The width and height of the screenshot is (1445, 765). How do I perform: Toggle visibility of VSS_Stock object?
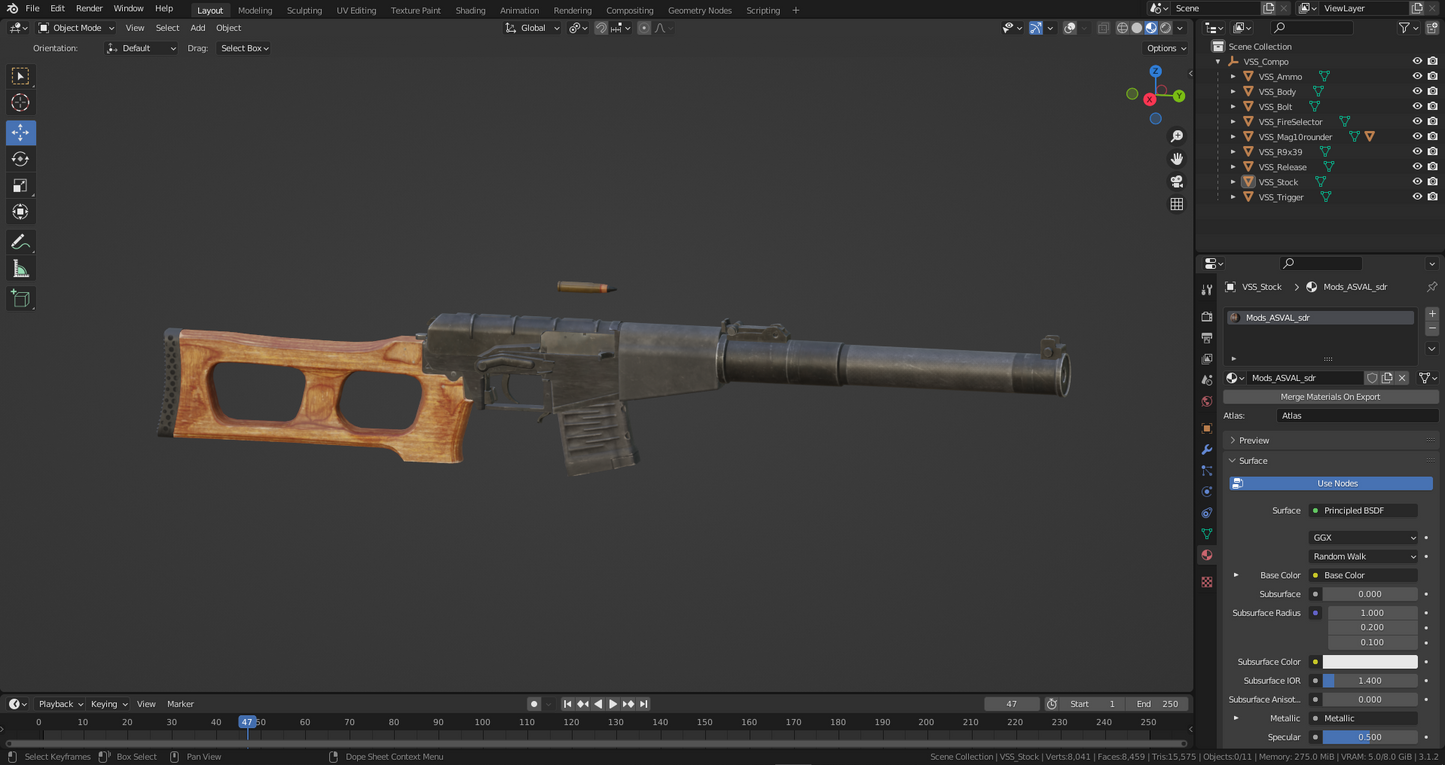1417,182
